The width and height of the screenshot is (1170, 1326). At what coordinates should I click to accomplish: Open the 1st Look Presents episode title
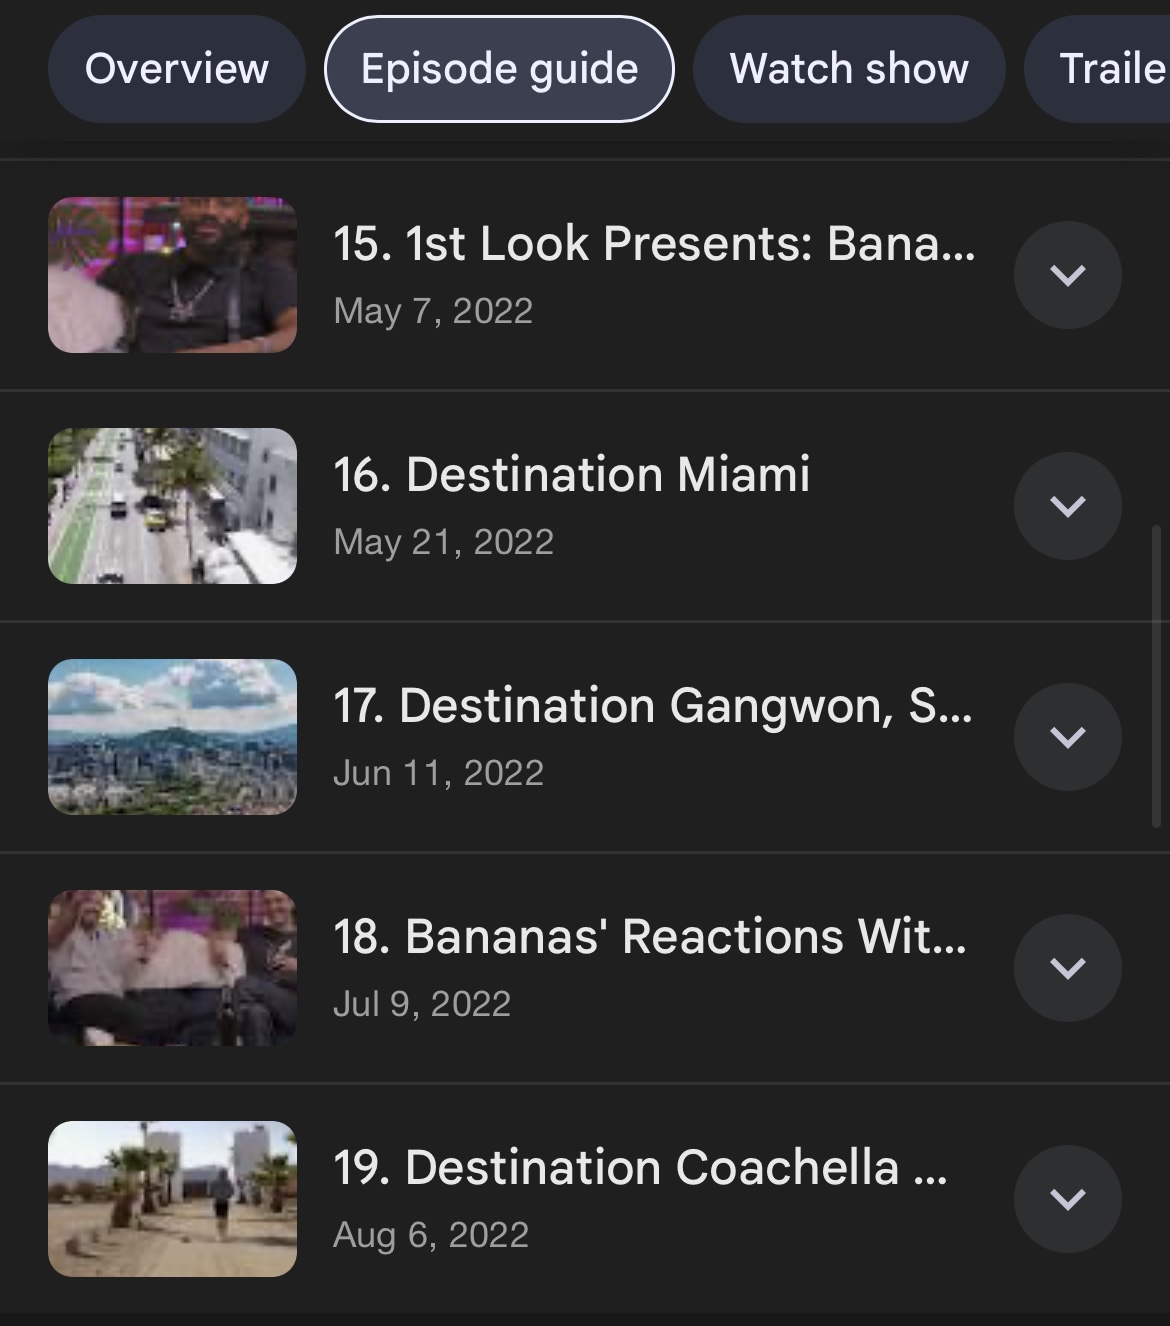point(653,244)
